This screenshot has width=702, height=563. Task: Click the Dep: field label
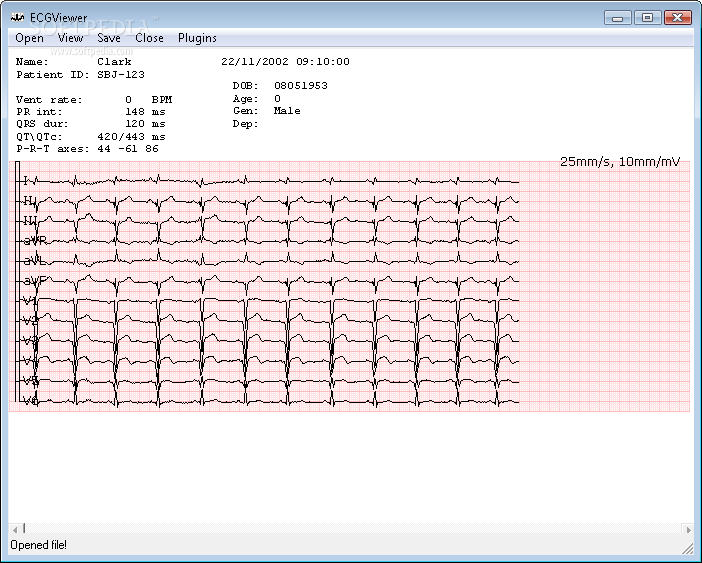245,124
